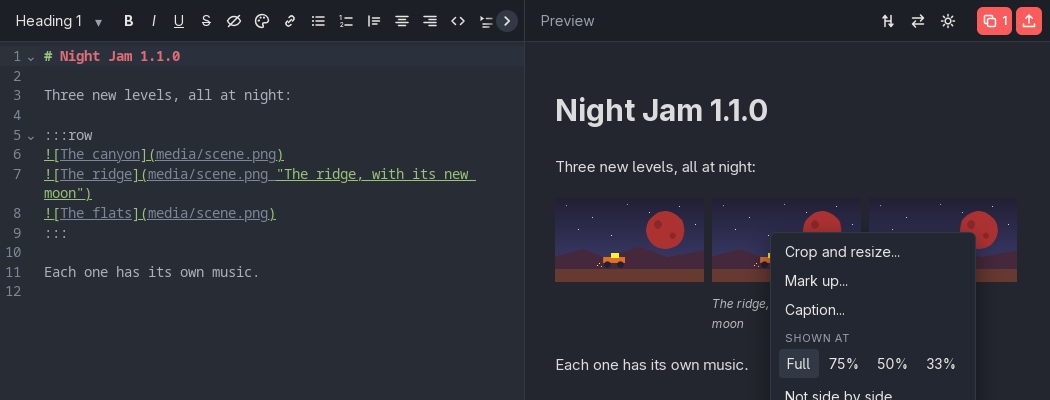Toggle scroll sync arrows icon
This screenshot has width=1050, height=400.
click(888, 21)
